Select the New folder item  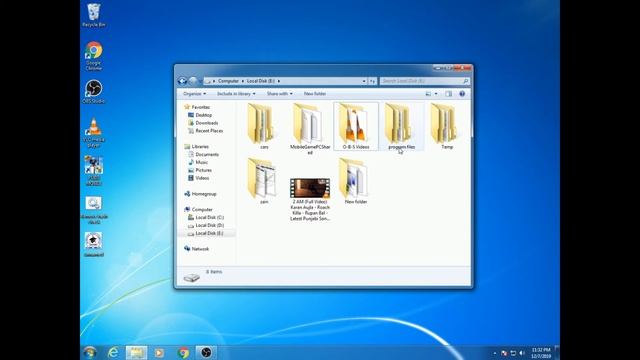(x=356, y=181)
